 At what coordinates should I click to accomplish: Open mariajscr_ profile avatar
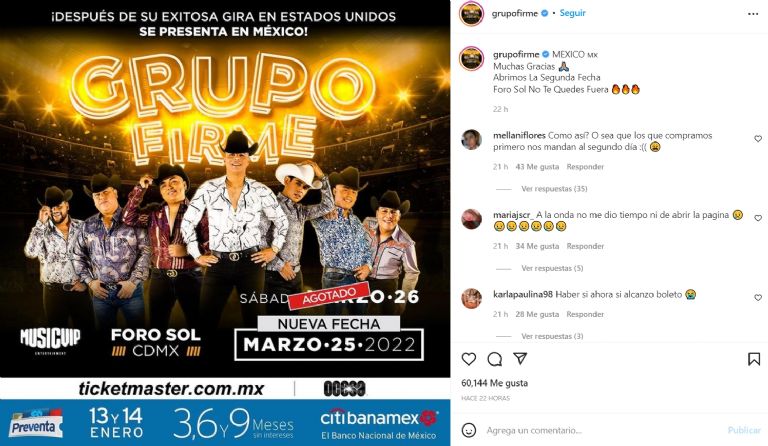point(471,219)
